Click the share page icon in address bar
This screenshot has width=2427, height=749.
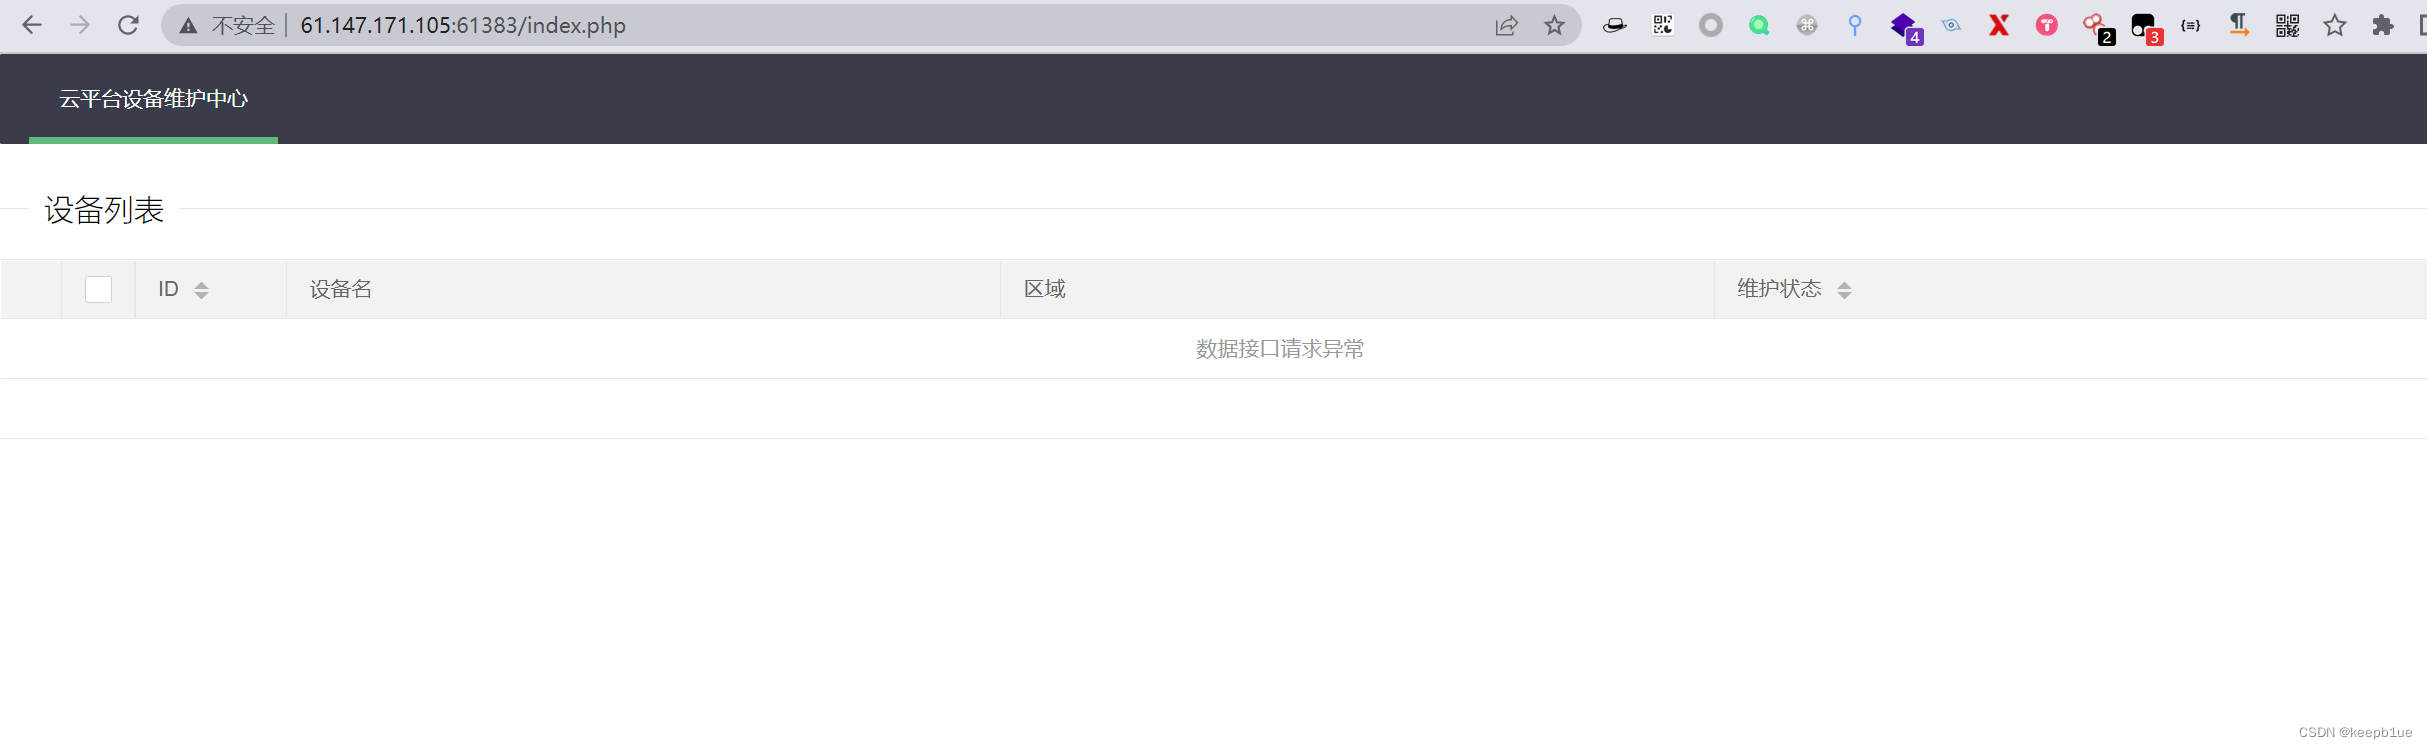point(1506,26)
